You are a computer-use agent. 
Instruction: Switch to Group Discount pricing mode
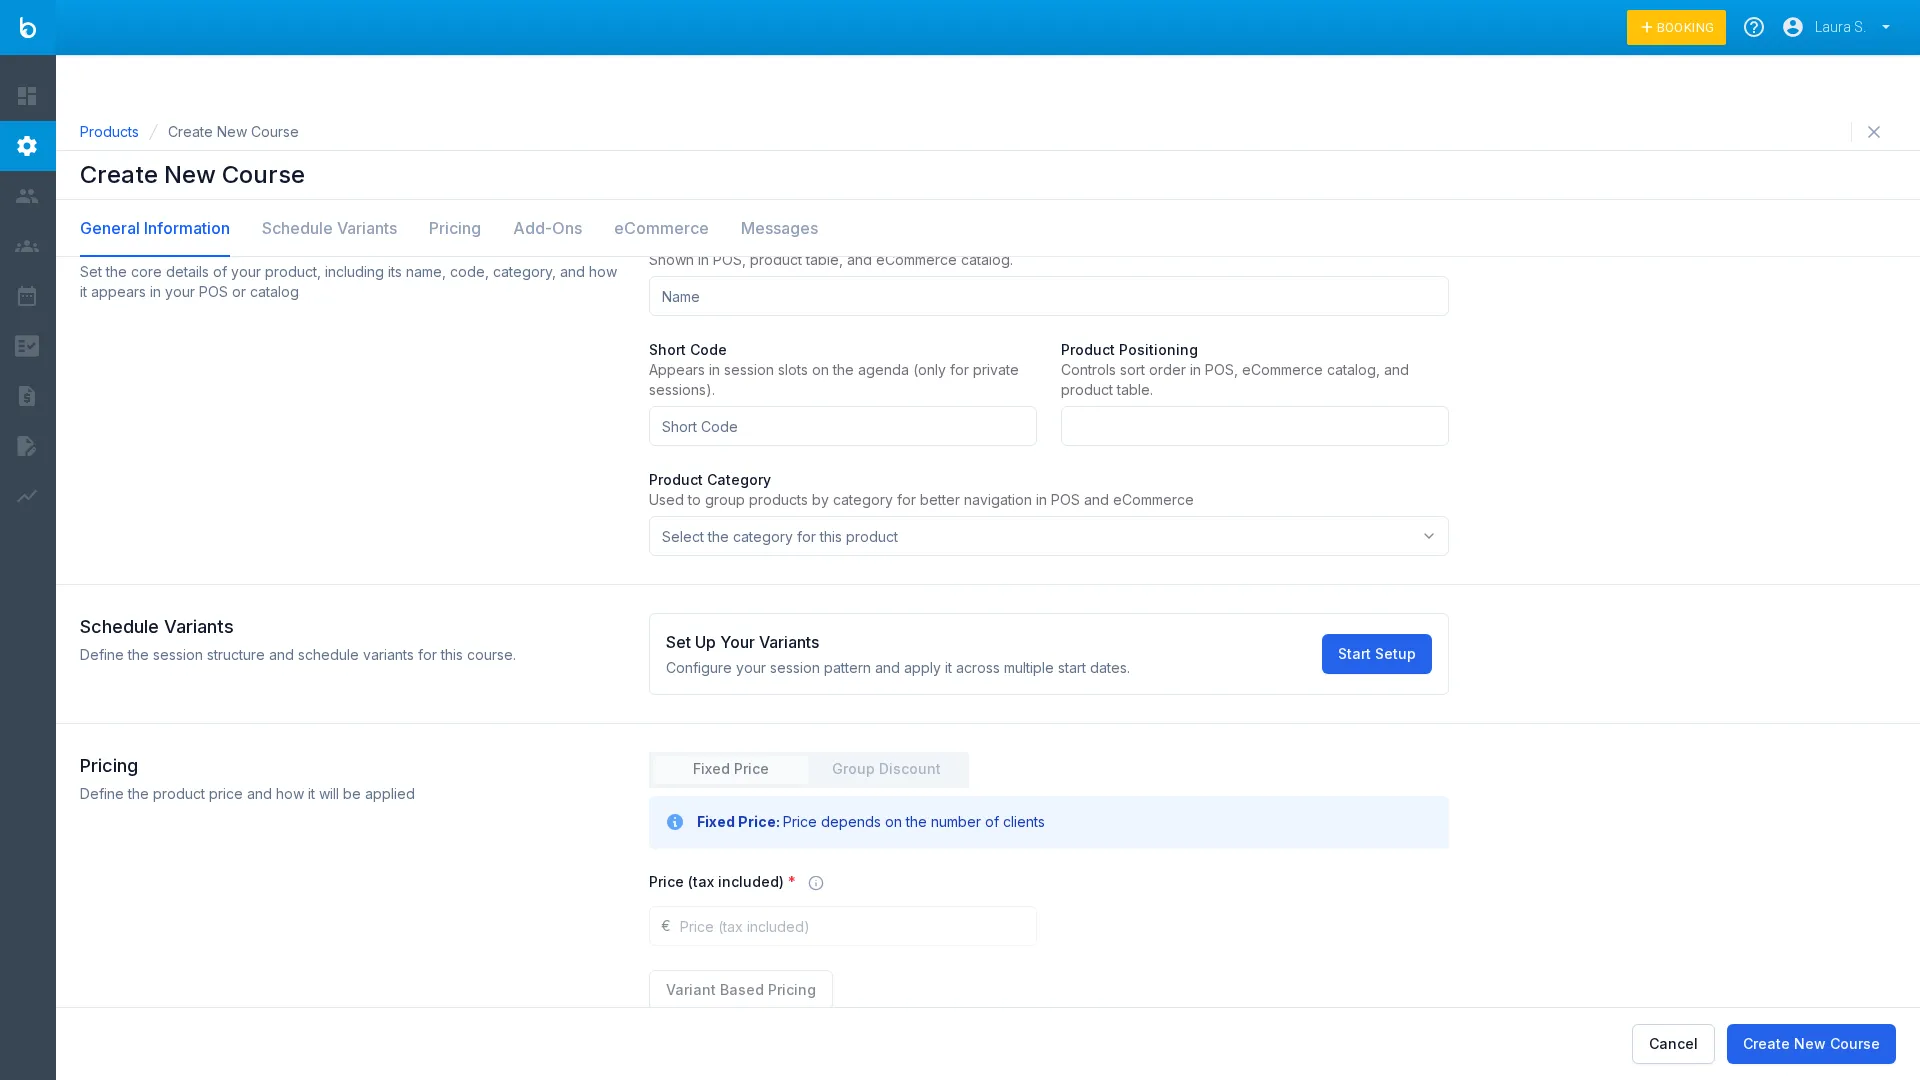885,769
